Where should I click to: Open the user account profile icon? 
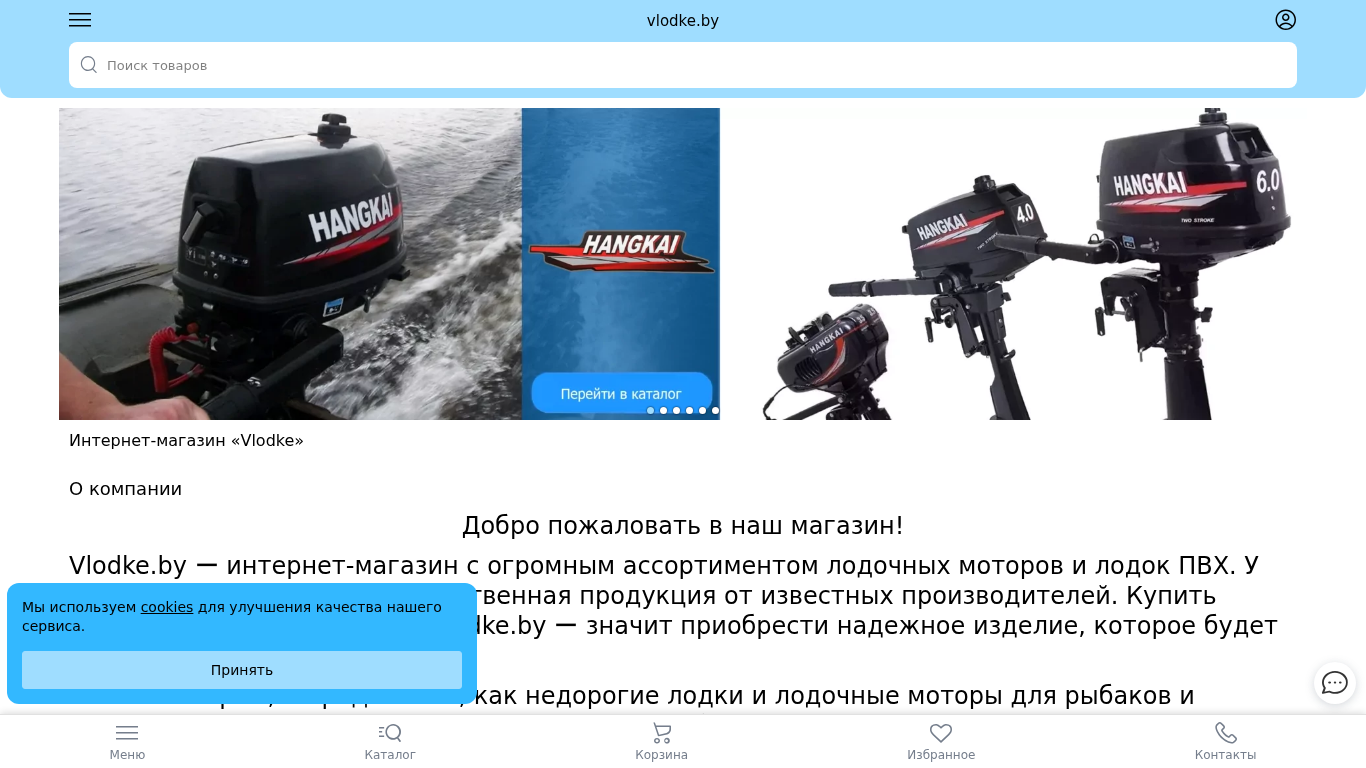point(1285,20)
